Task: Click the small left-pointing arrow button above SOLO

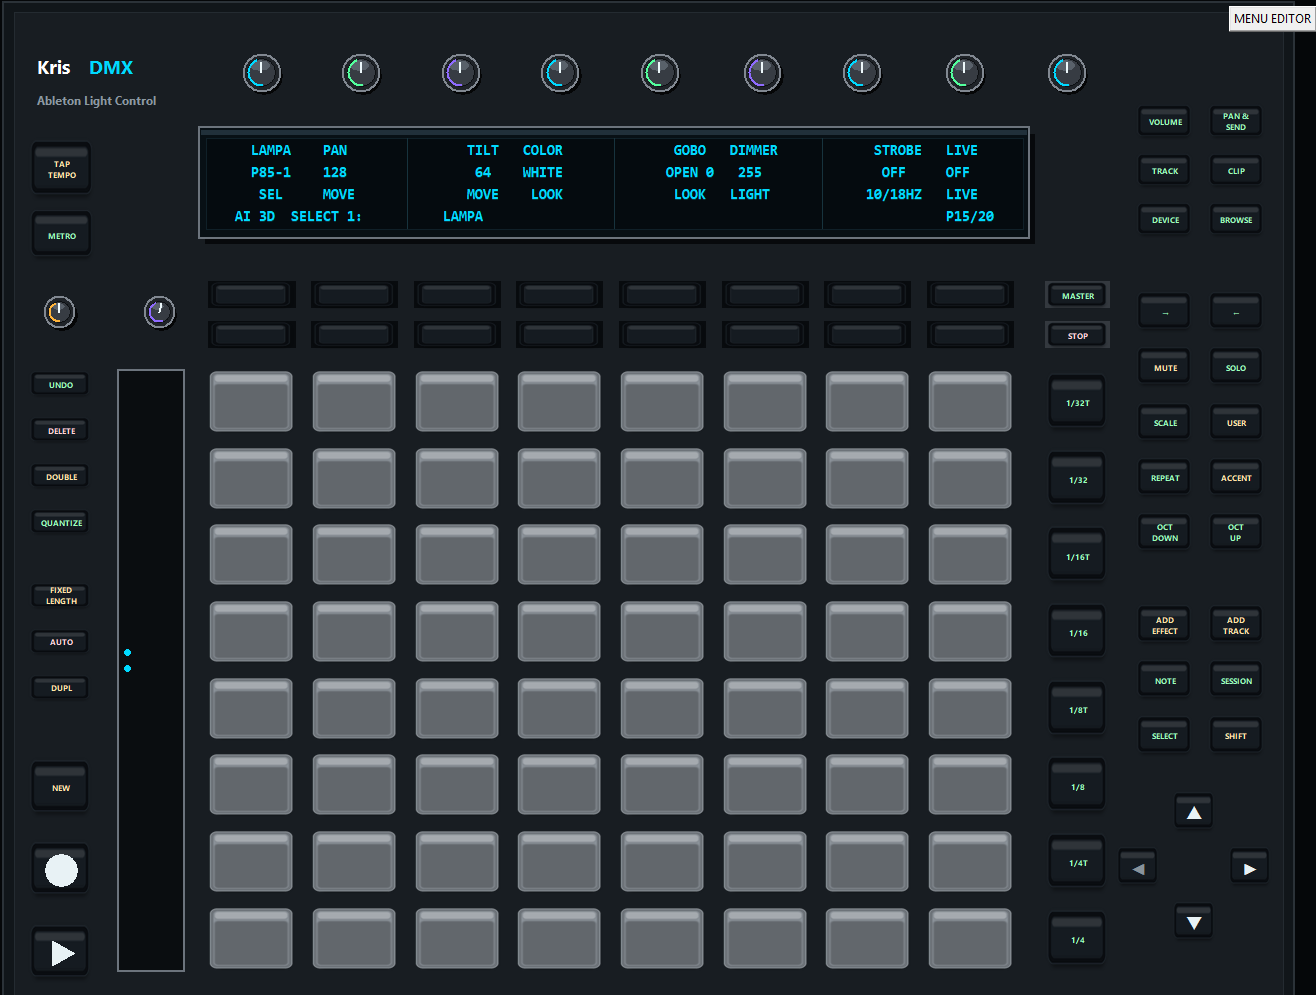Action: tap(1236, 313)
